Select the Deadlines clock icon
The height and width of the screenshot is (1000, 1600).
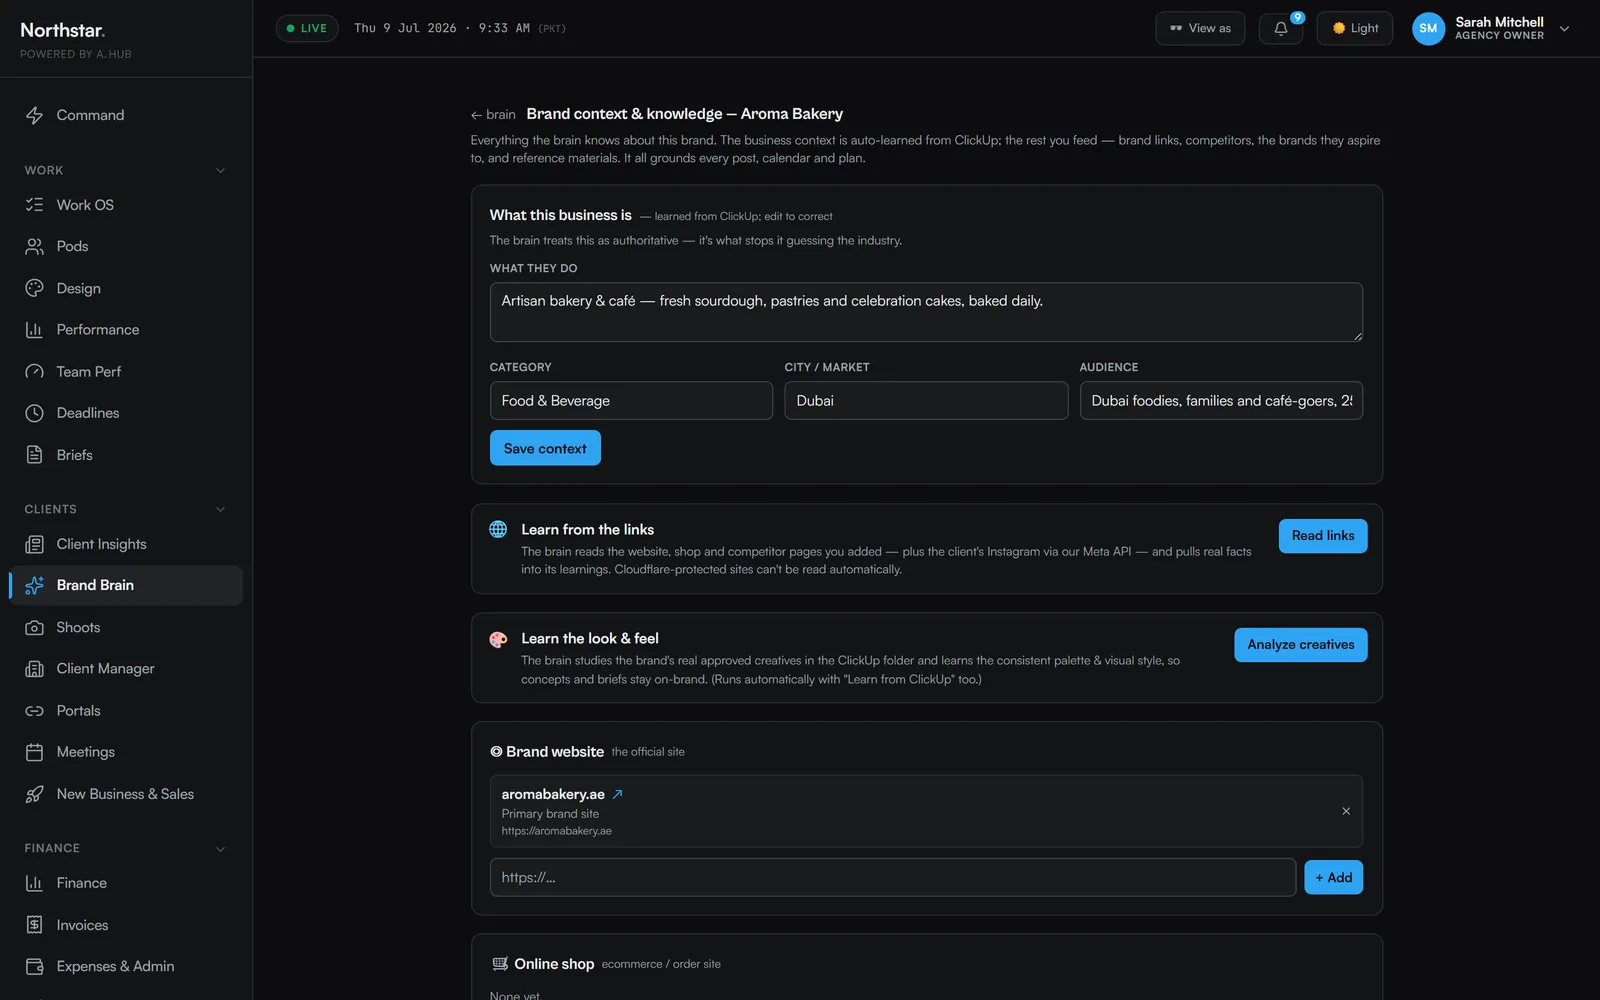click(34, 413)
